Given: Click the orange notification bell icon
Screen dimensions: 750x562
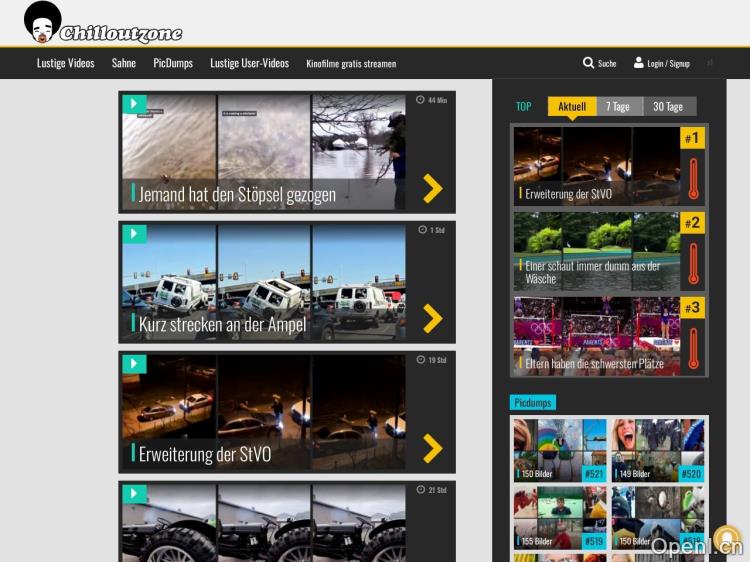Looking at the screenshot, I should tap(726, 539).
